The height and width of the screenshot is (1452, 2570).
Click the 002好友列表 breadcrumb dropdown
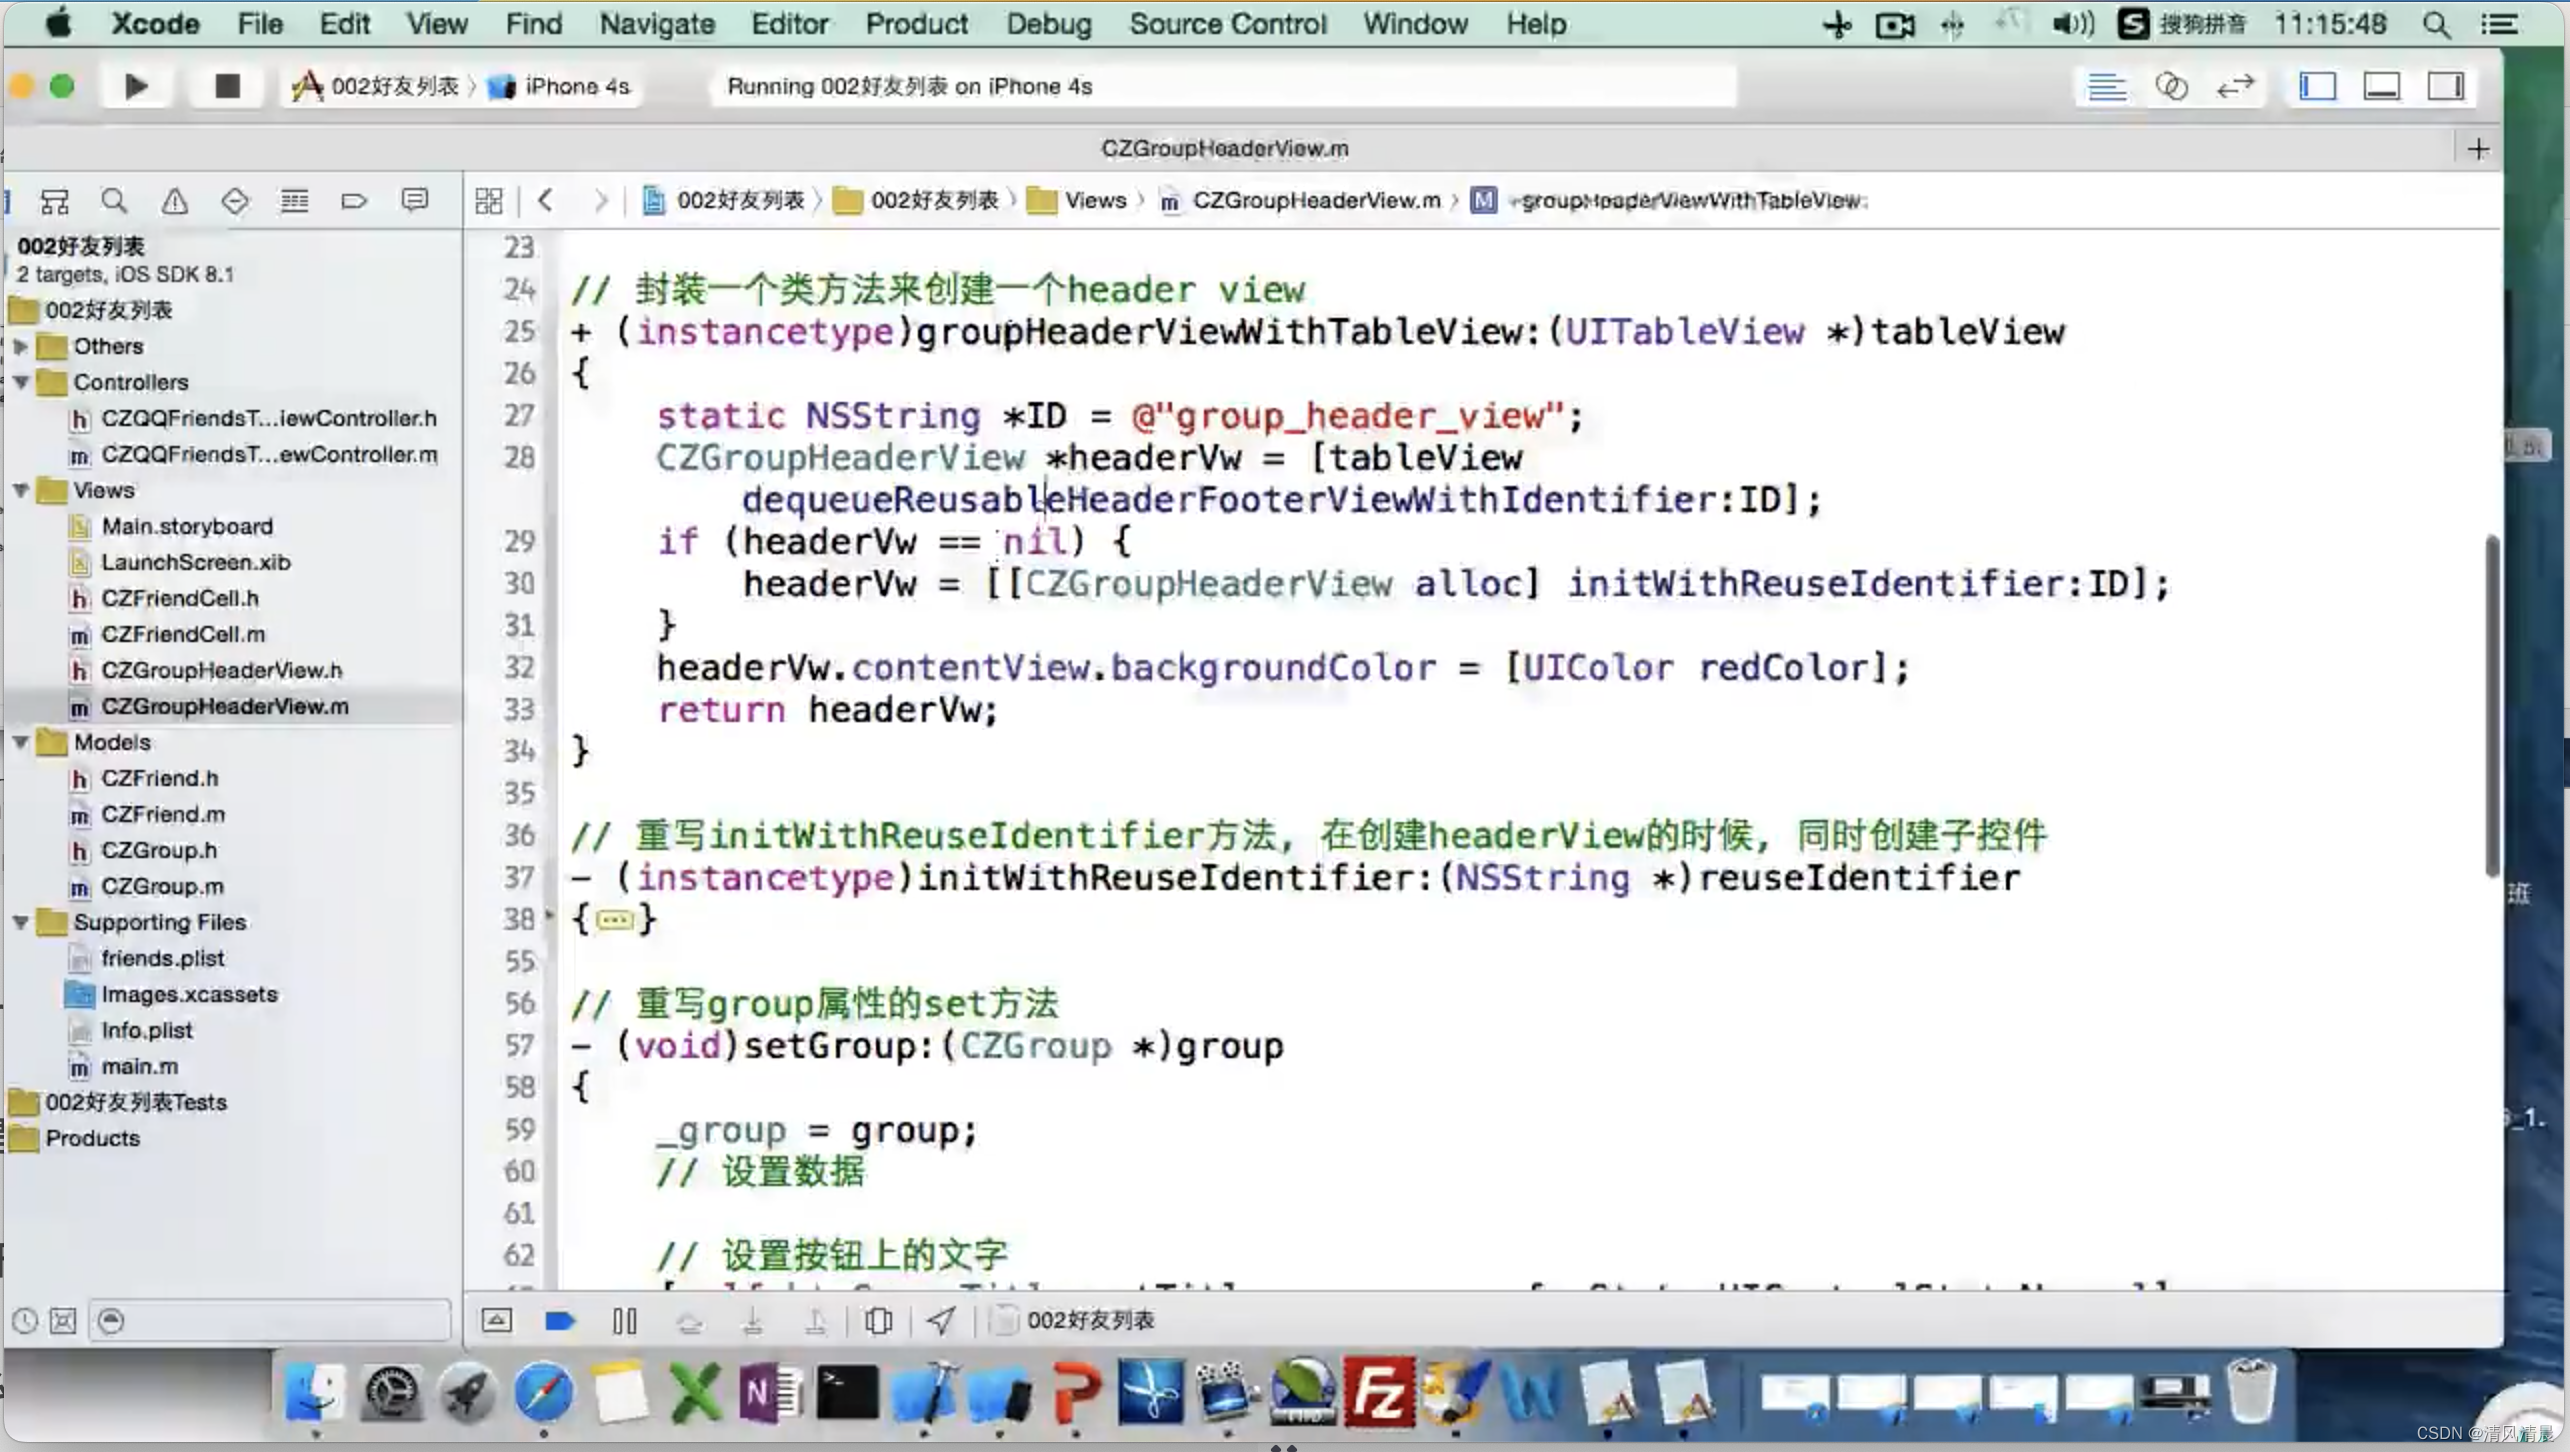click(x=740, y=199)
